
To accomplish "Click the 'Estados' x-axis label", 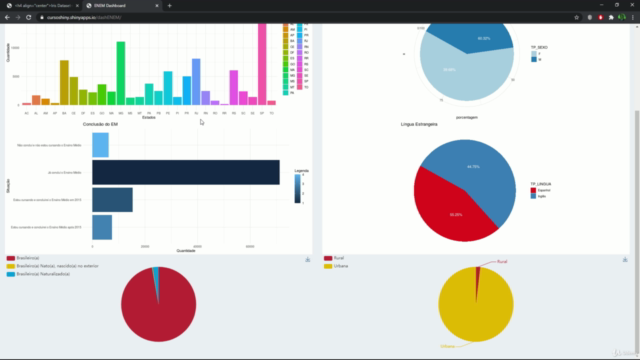I will click(149, 118).
